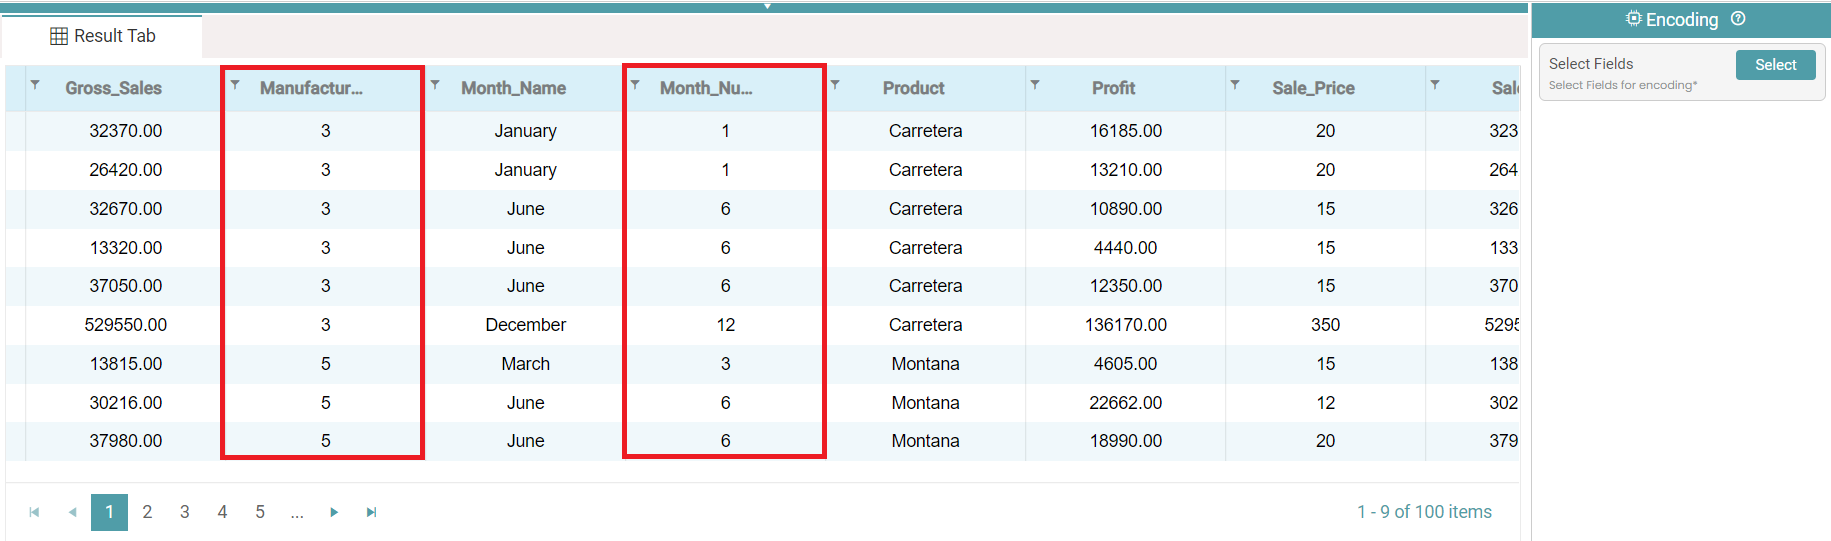Open filter icon for Manufacturer column

click(x=235, y=85)
